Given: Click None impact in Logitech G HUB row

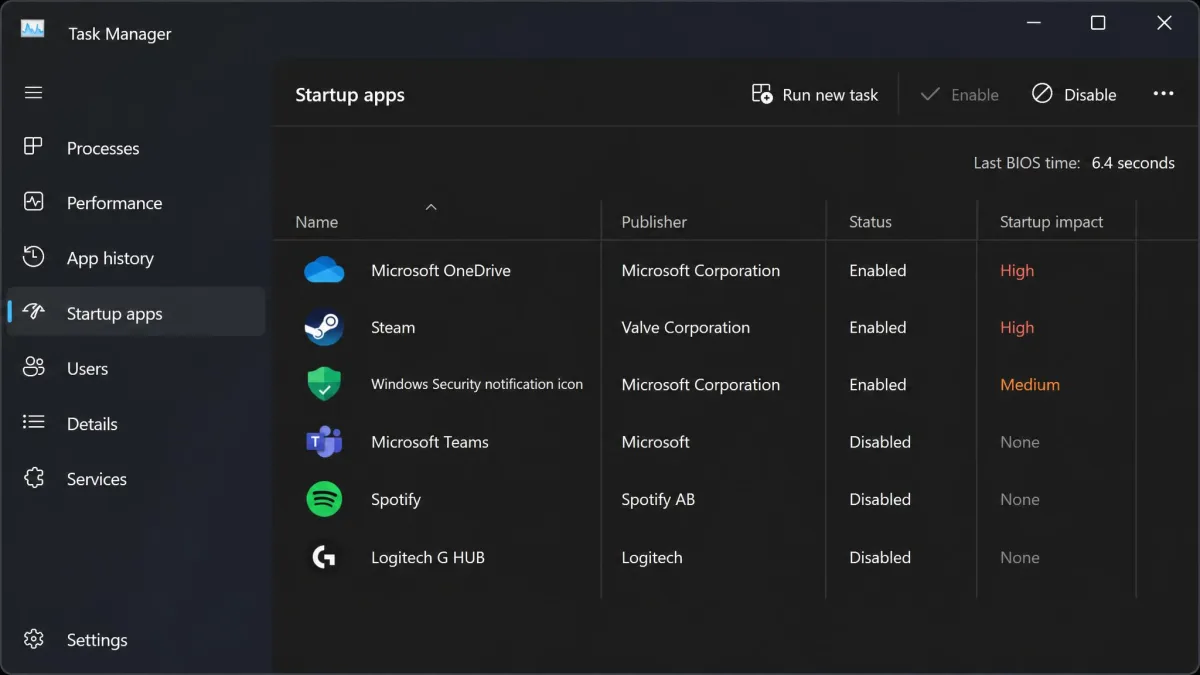Looking at the screenshot, I should pyautogui.click(x=1020, y=557).
